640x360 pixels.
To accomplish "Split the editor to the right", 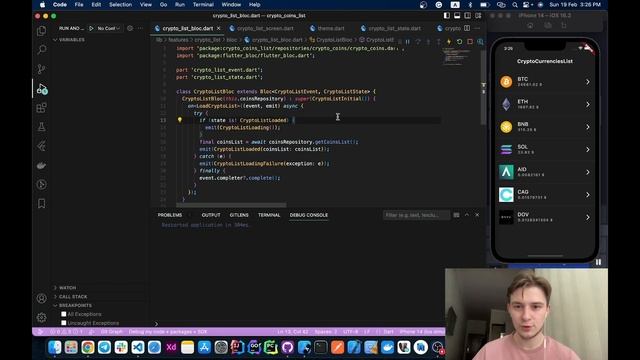I will click(x=467, y=28).
